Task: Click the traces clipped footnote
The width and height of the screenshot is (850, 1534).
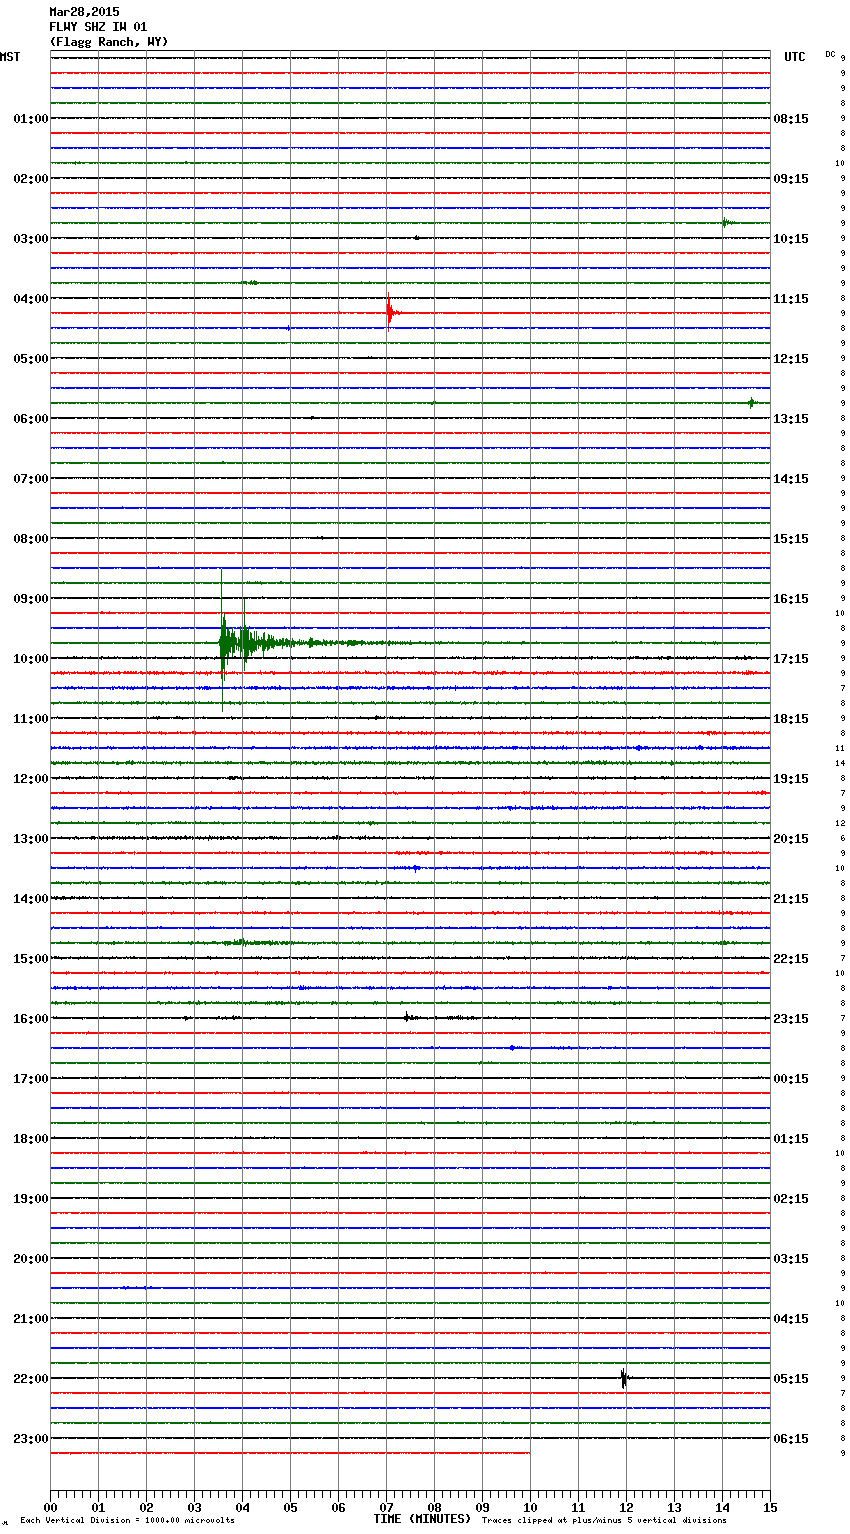Action: coord(604,1521)
